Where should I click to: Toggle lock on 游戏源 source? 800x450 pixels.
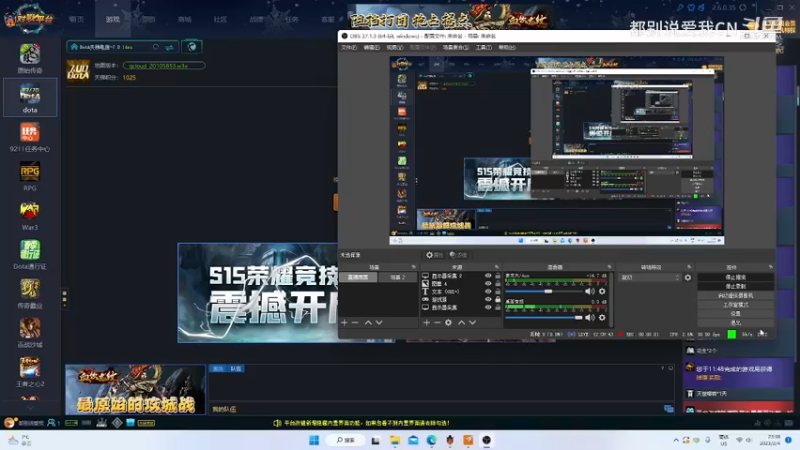pyautogui.click(x=498, y=299)
